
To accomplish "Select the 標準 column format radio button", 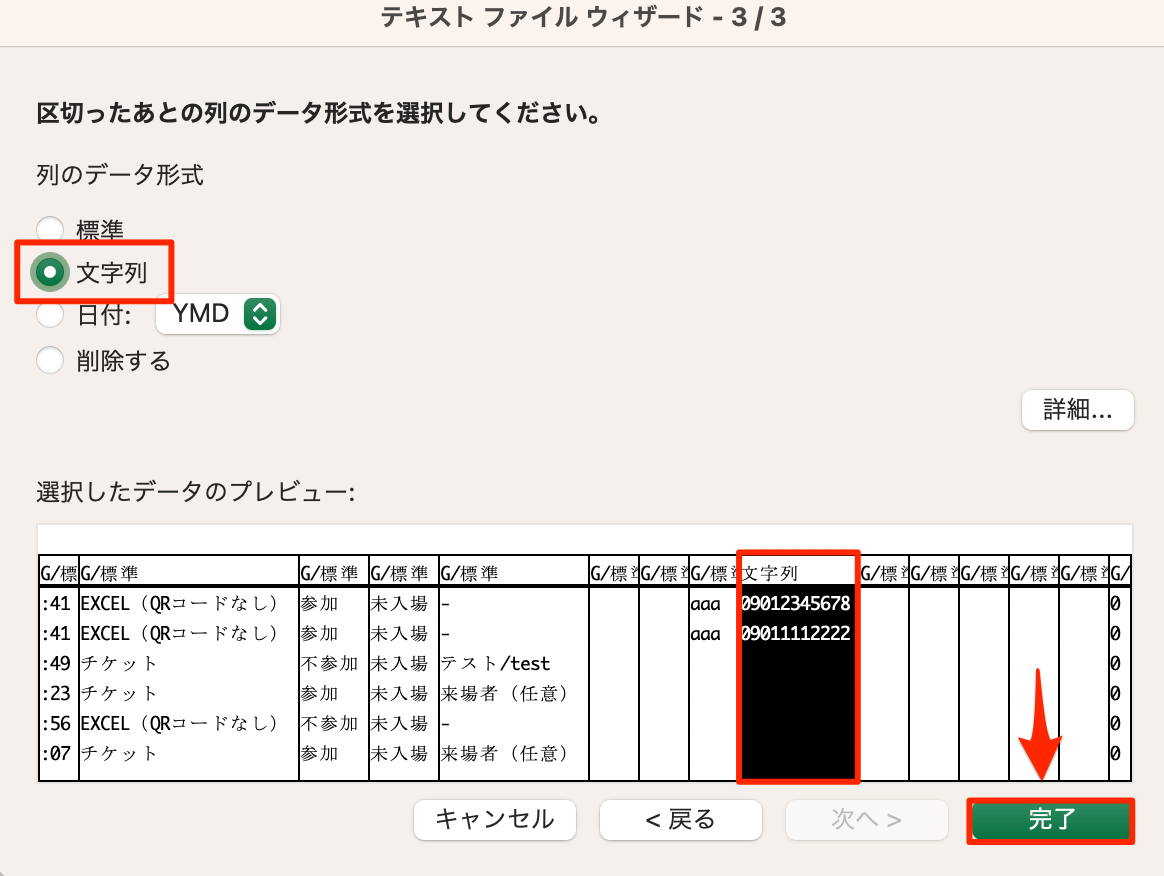I will (x=50, y=229).
